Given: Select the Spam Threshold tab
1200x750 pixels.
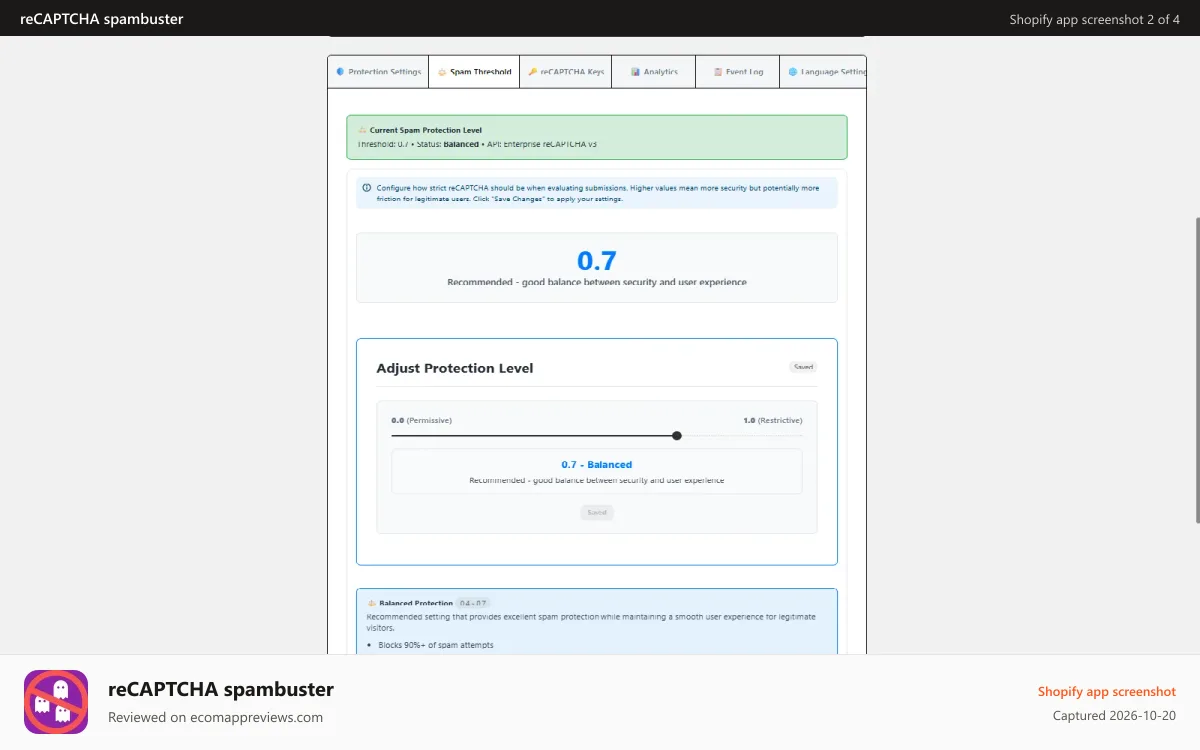Looking at the screenshot, I should 474,72.
